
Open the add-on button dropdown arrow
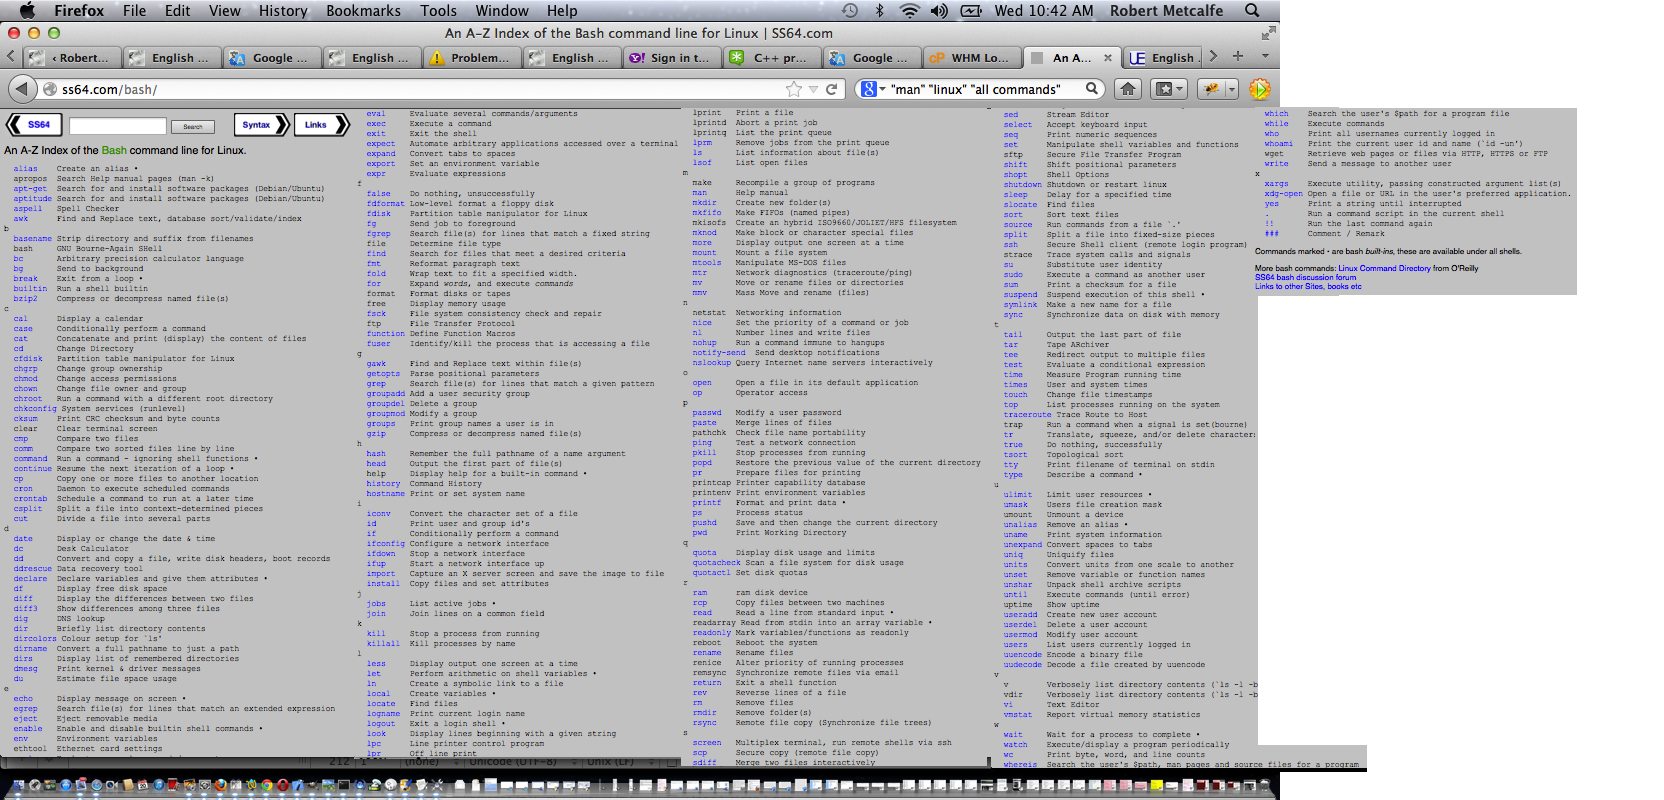[1232, 89]
